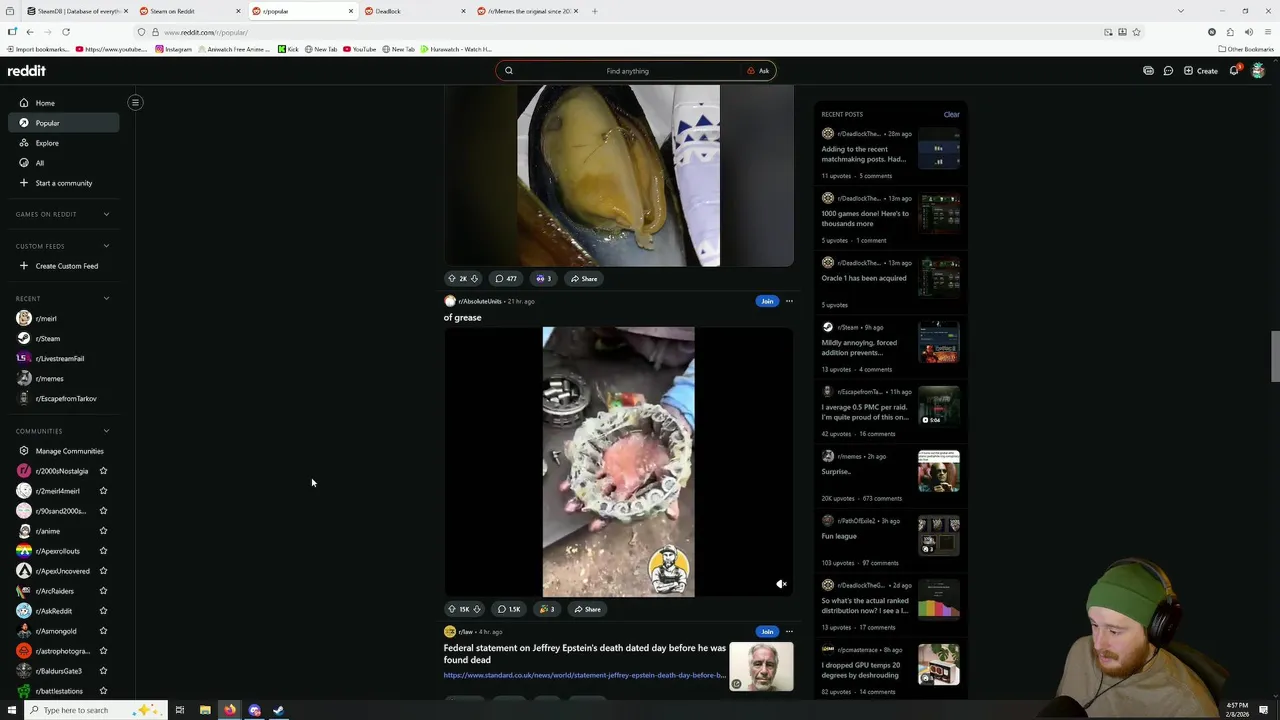This screenshot has height=720, width=1280.
Task: Star the r/ArcRaiders community
Action: pos(103,591)
